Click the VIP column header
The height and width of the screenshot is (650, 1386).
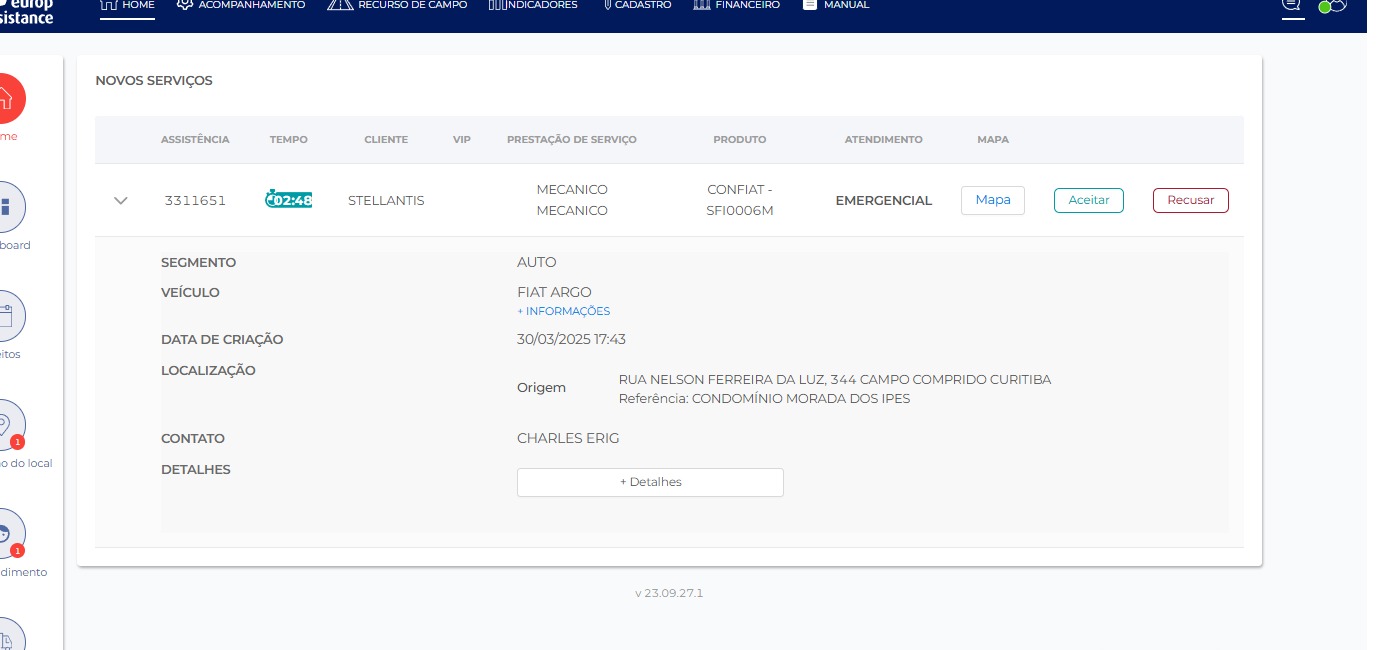point(462,140)
